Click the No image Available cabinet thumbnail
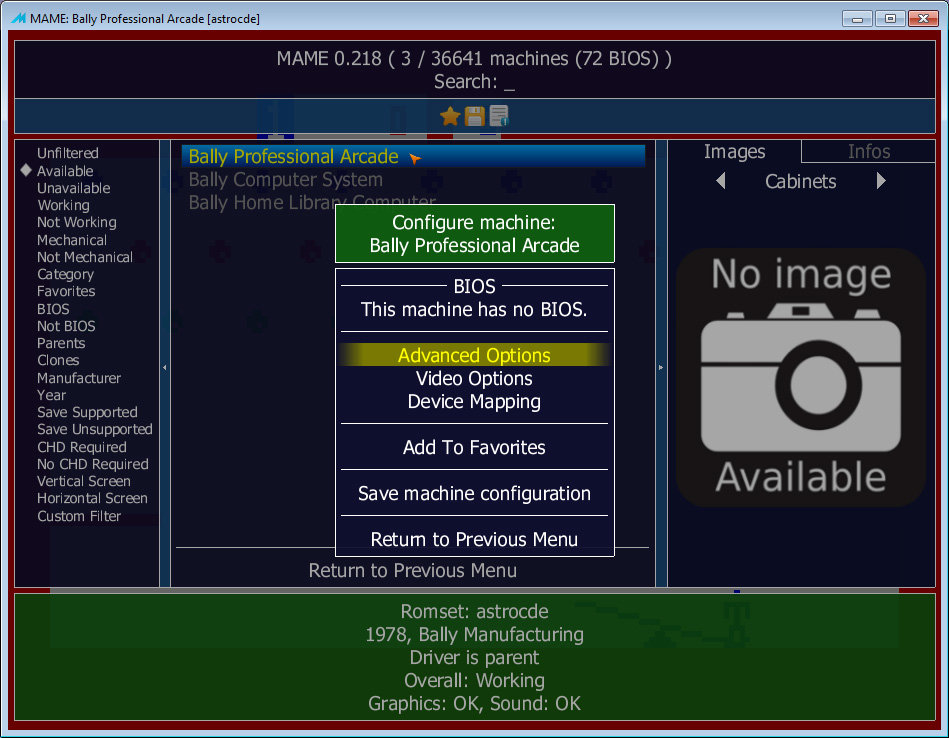This screenshot has width=949, height=738. pos(801,377)
